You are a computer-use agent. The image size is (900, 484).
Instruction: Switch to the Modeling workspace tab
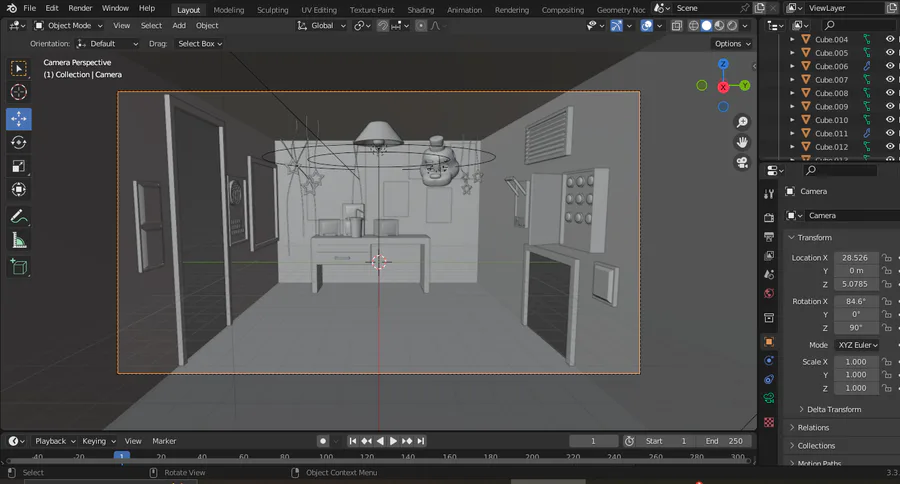point(228,10)
